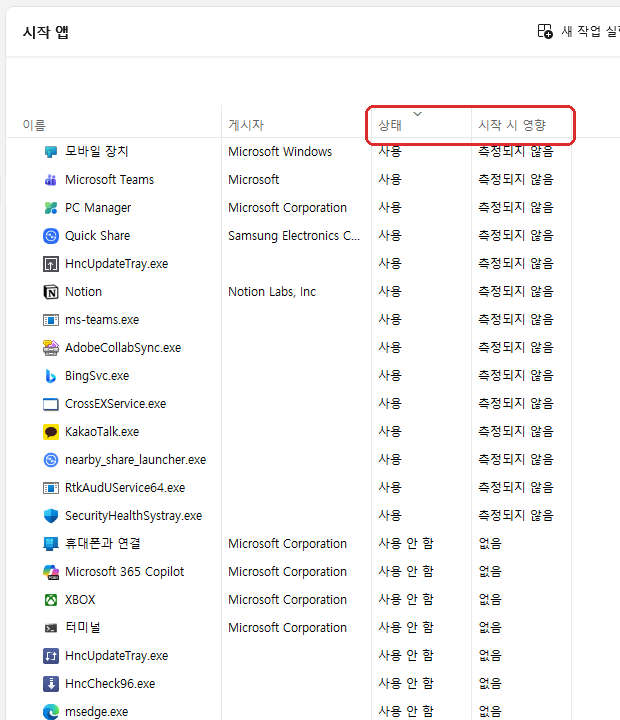
Task: Click the AdobeCollabSync.exe icon
Action: (51, 348)
